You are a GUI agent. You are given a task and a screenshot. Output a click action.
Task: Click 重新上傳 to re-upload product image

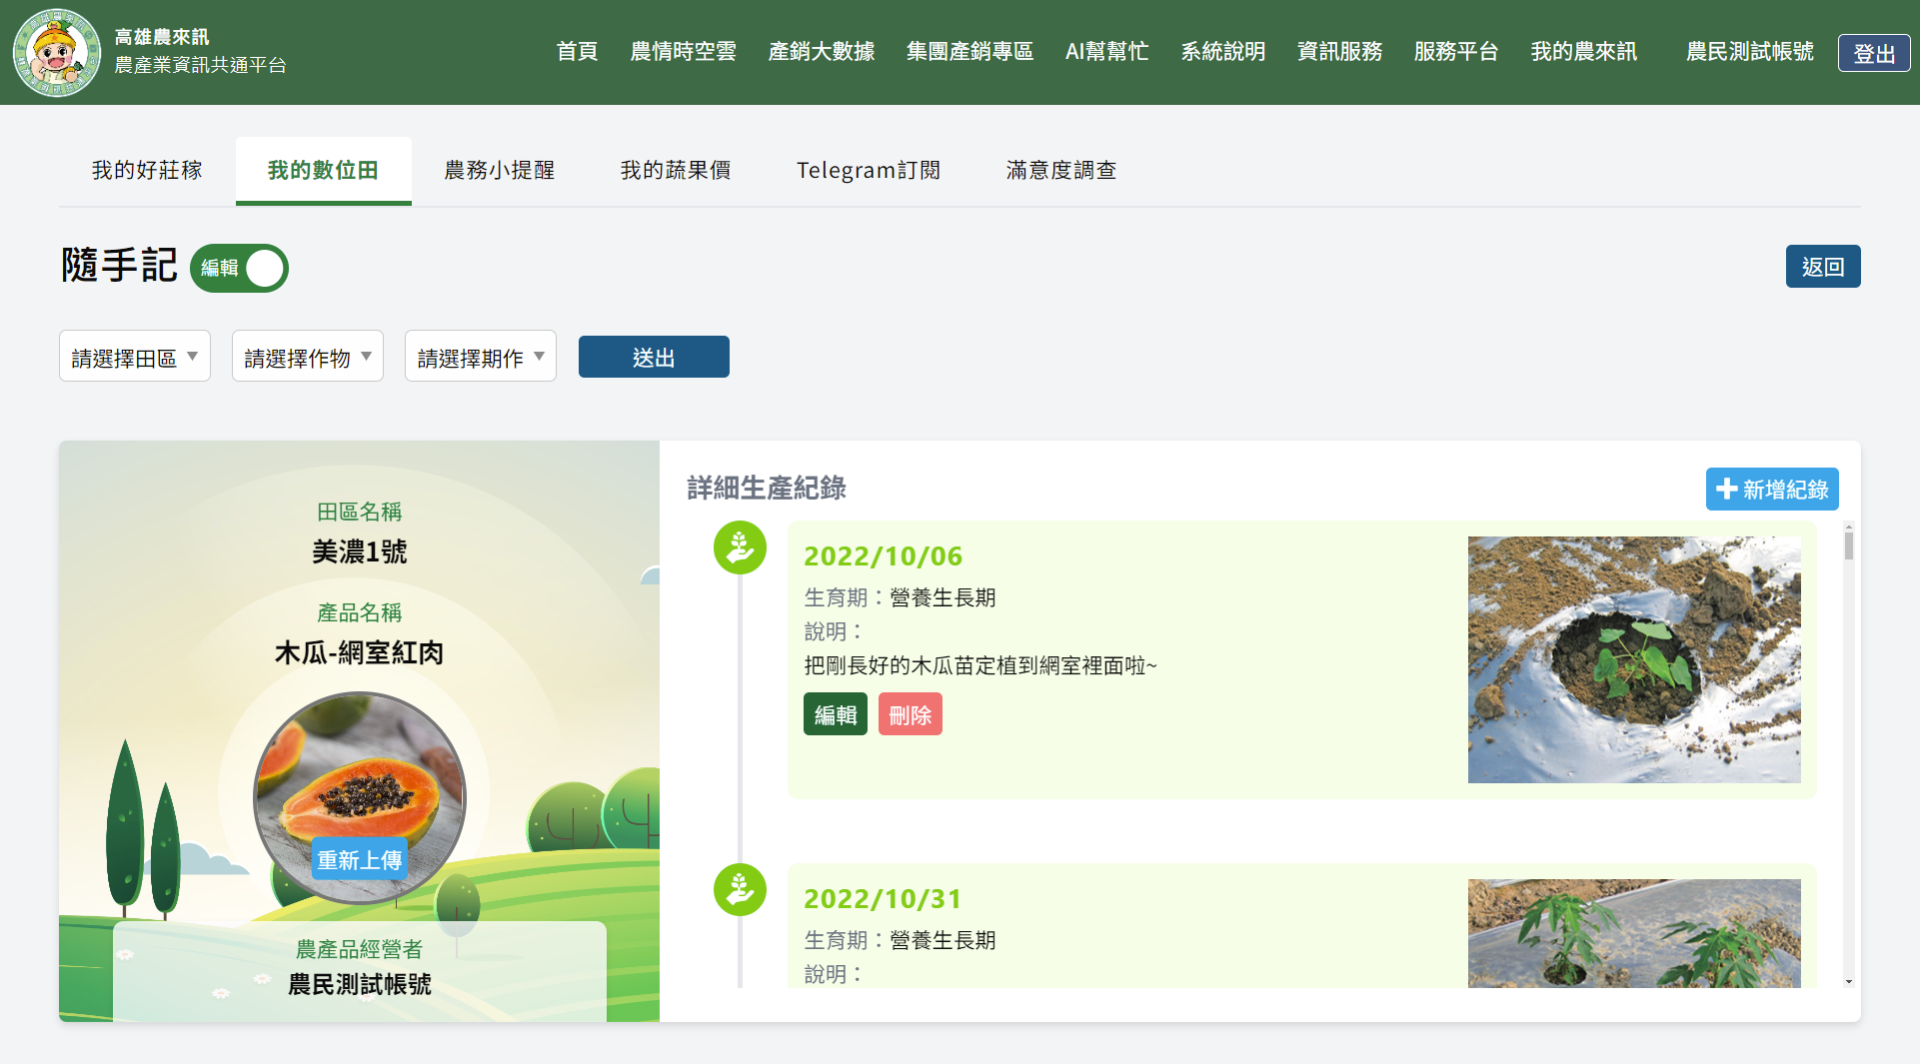[359, 860]
